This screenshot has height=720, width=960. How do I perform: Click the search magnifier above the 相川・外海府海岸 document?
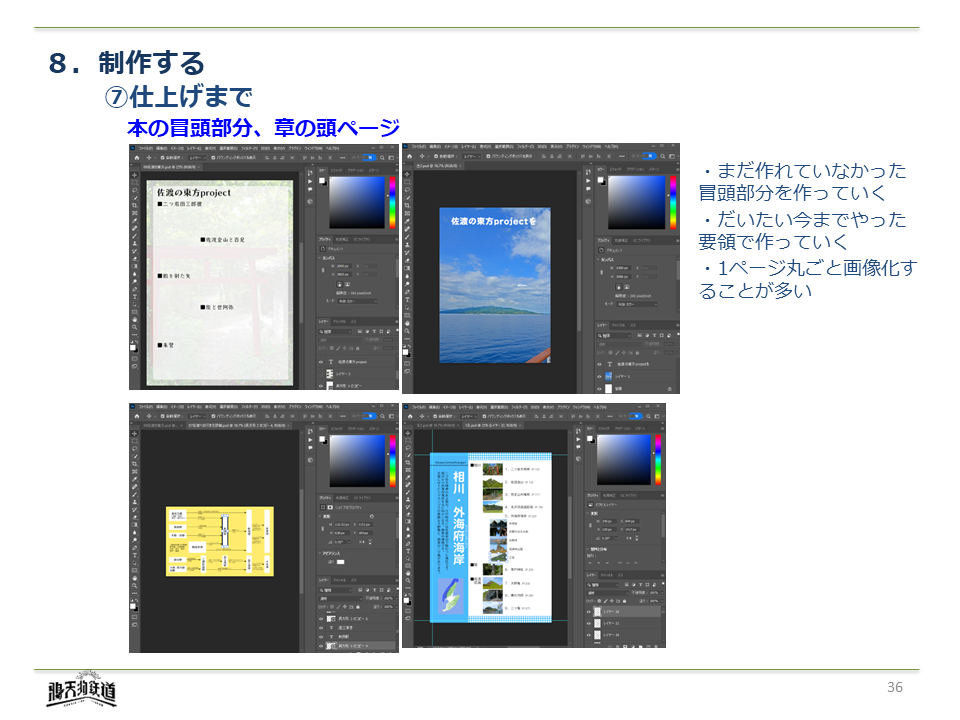pyautogui.click(x=649, y=417)
